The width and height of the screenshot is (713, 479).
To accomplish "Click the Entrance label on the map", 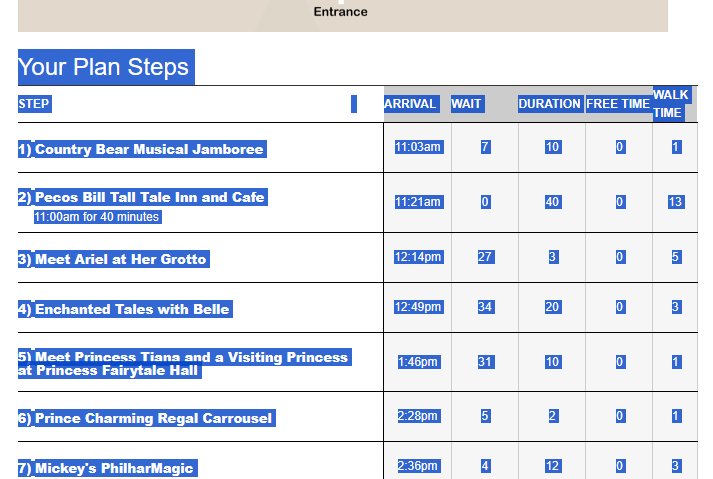I will tap(340, 12).
